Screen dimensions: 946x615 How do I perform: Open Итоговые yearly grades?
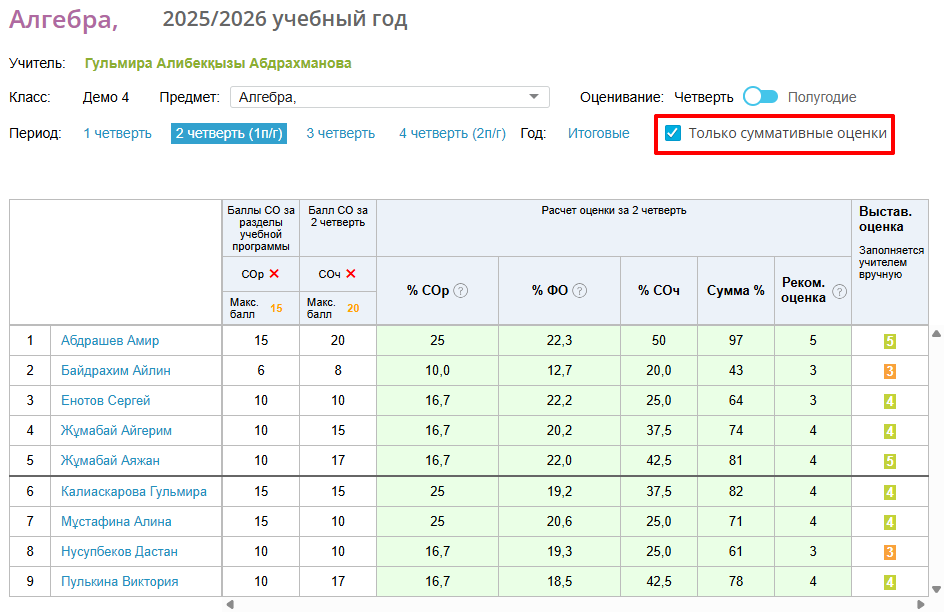click(x=598, y=134)
